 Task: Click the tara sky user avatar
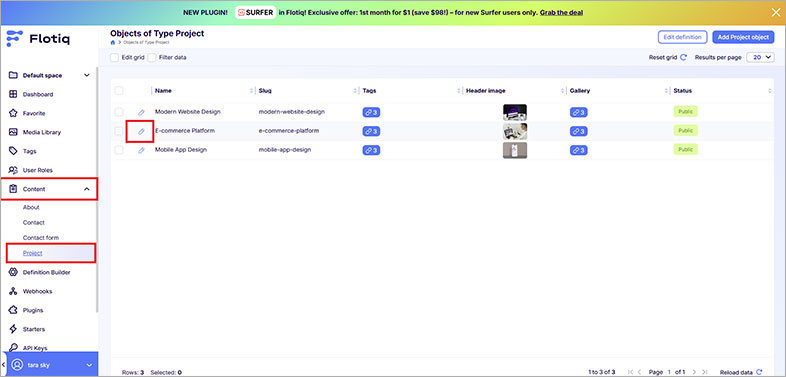18,365
